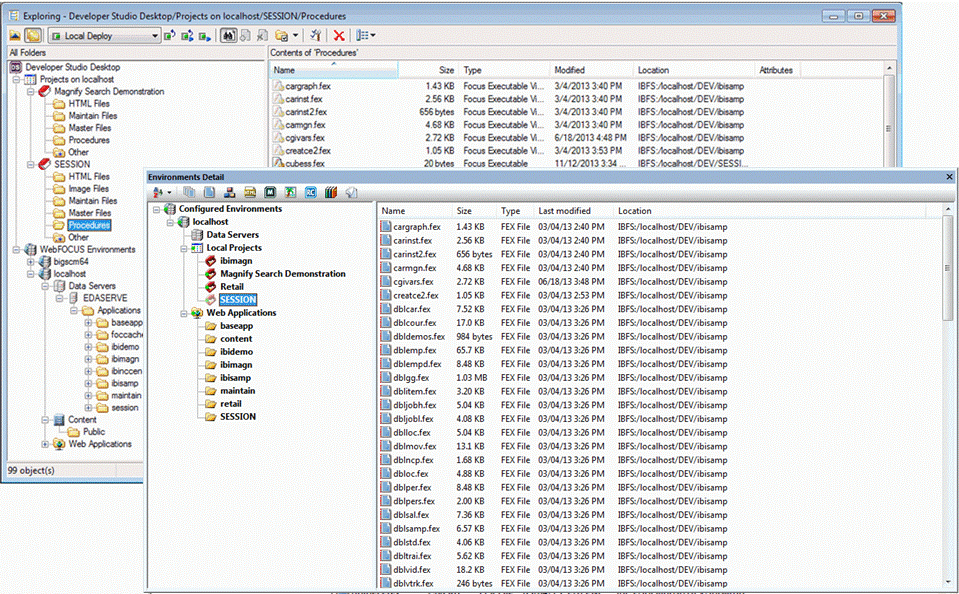Image resolution: width=959 pixels, height=594 pixels.
Task: Sort Explorer file list by Name column
Action: pyautogui.click(x=334, y=70)
